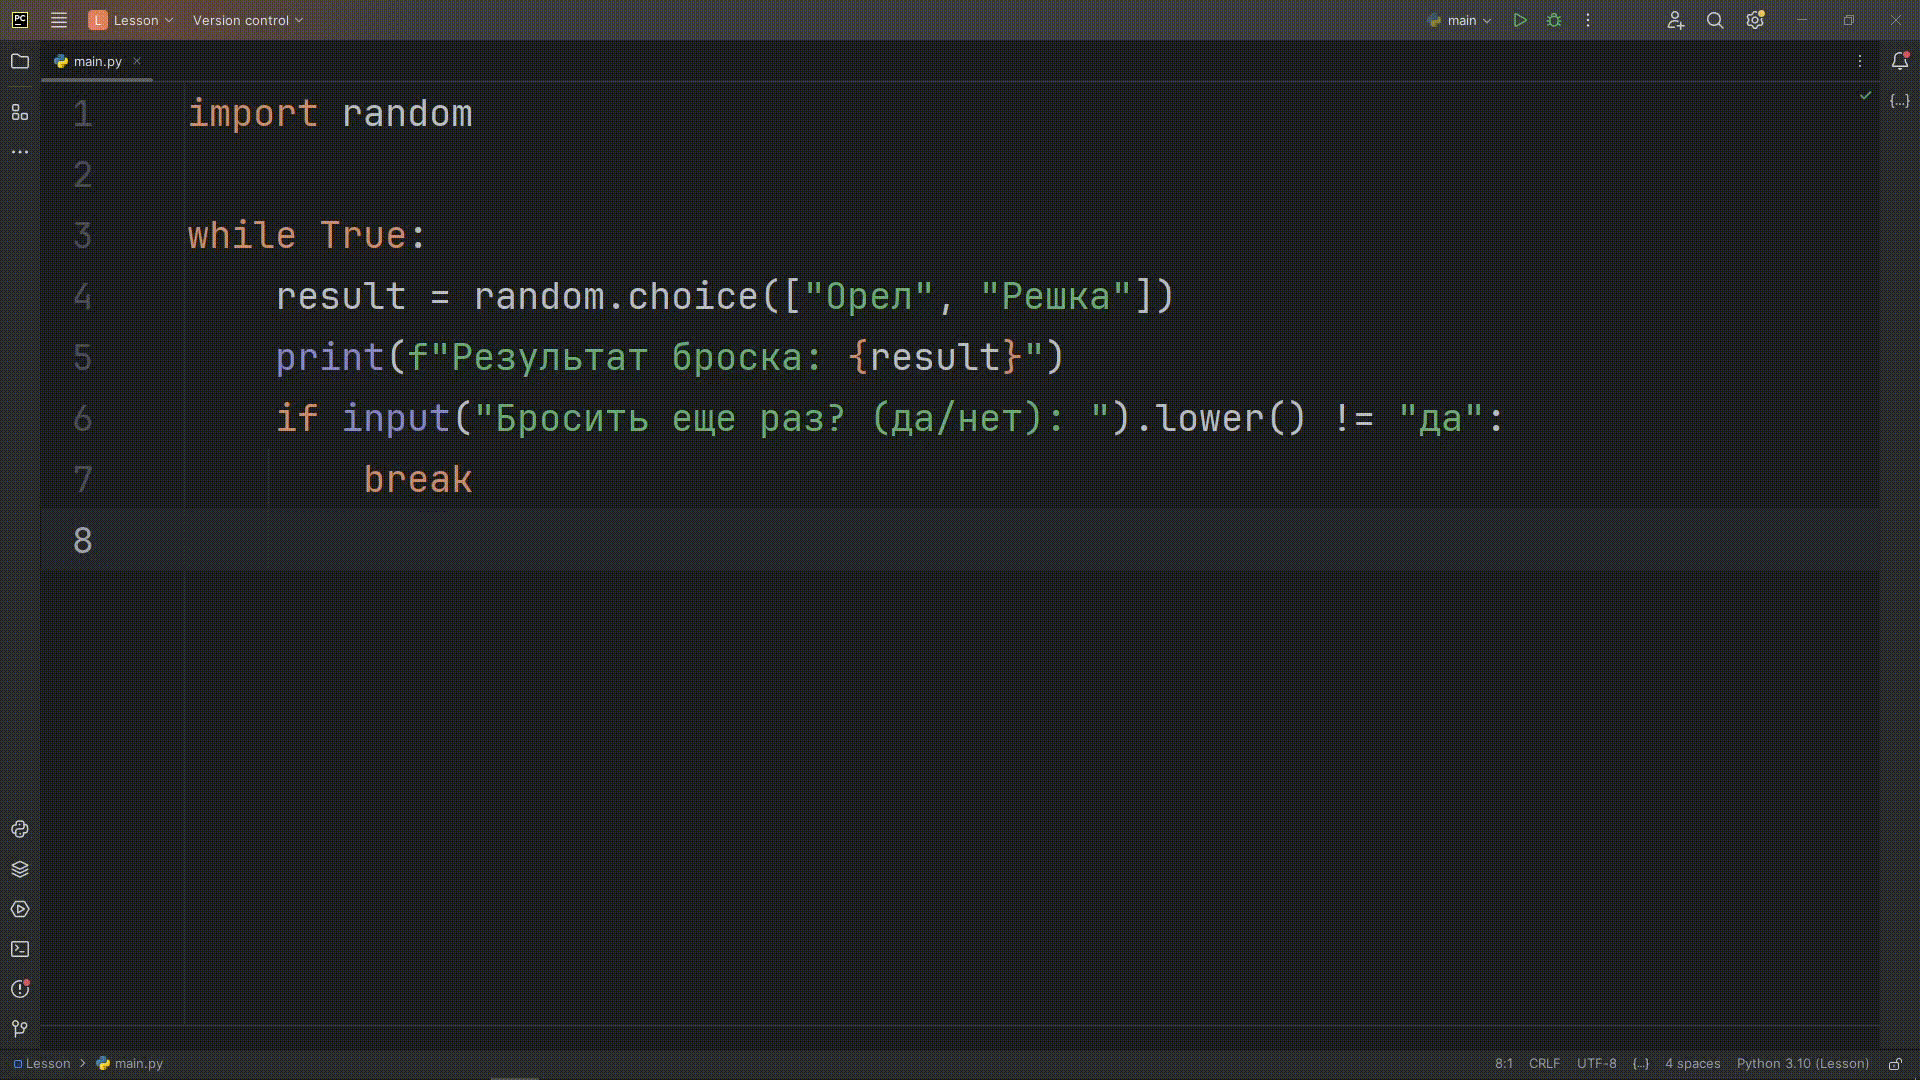This screenshot has width=1920, height=1080.
Task: Click the Python 3.10 (Lesson) interpreter
Action: click(1802, 1064)
